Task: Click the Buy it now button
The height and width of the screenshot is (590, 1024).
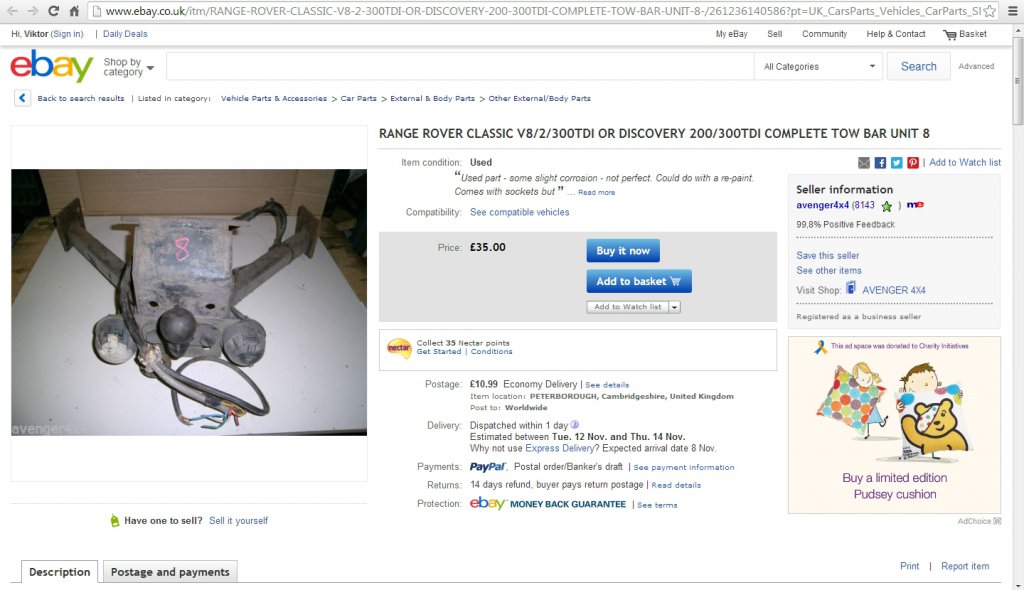Action: (623, 251)
